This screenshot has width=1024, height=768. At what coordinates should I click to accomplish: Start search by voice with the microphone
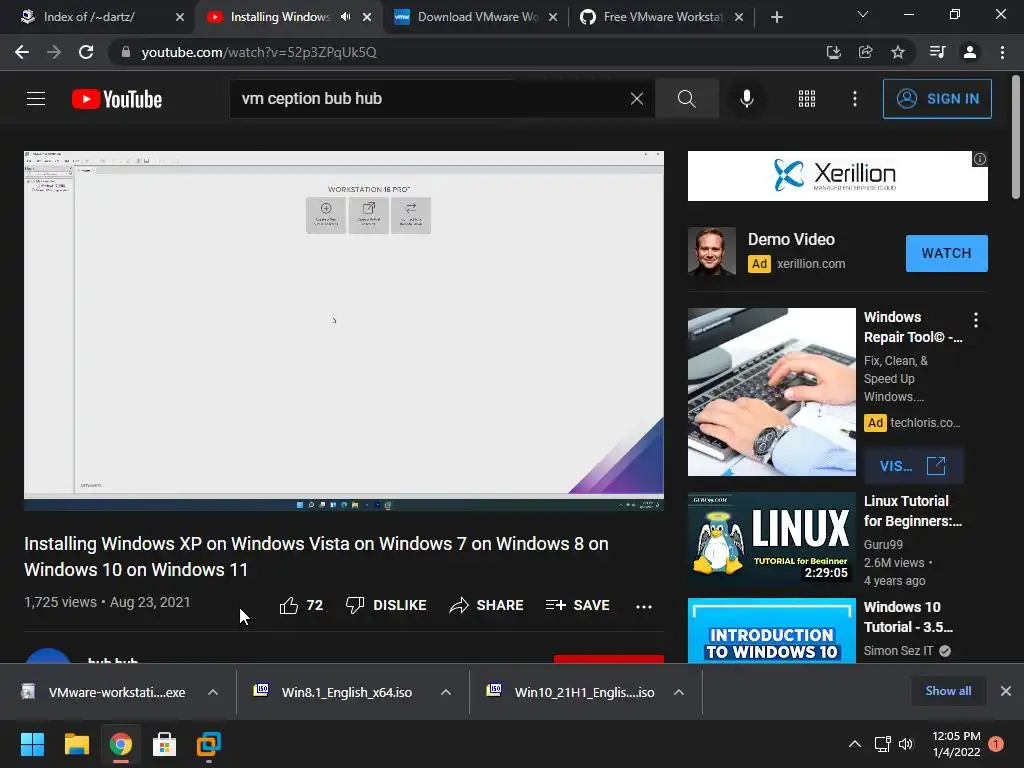pos(746,99)
